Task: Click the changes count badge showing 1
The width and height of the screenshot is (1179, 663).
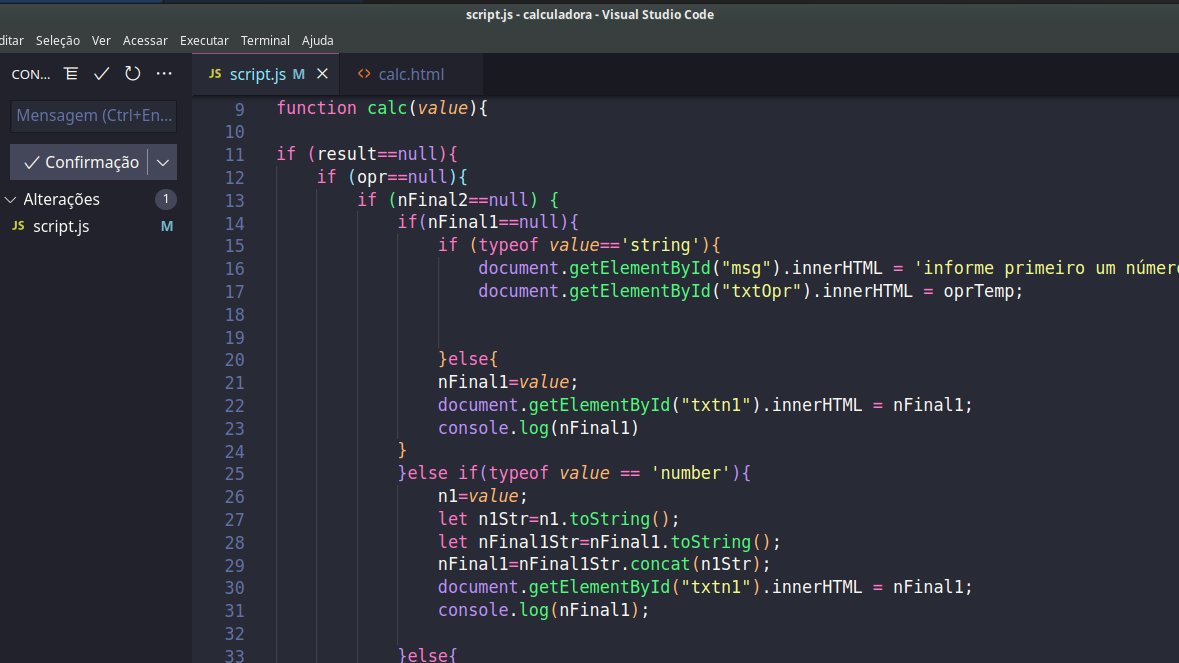Action: coord(165,199)
